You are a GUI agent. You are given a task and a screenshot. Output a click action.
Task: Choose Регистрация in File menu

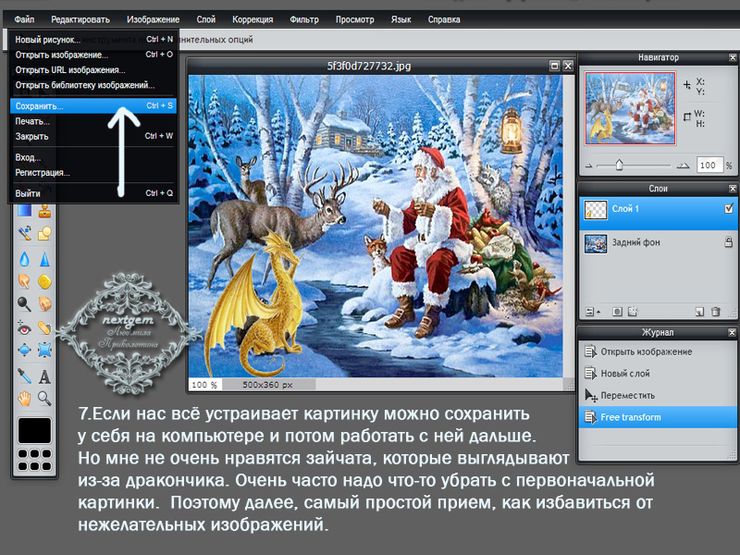pos(93,172)
